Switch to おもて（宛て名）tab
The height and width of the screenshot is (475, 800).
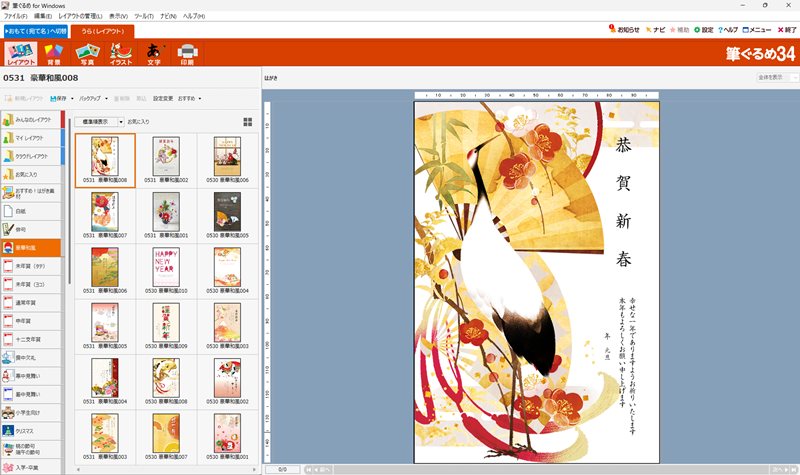(x=36, y=31)
